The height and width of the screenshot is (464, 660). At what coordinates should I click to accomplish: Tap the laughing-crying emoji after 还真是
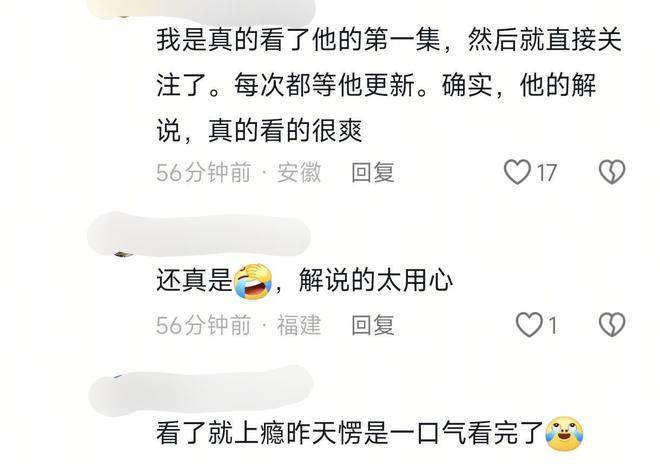(x=253, y=281)
